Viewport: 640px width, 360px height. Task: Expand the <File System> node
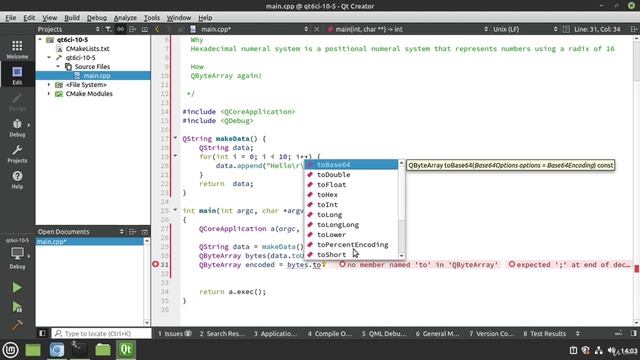[x=49, y=84]
